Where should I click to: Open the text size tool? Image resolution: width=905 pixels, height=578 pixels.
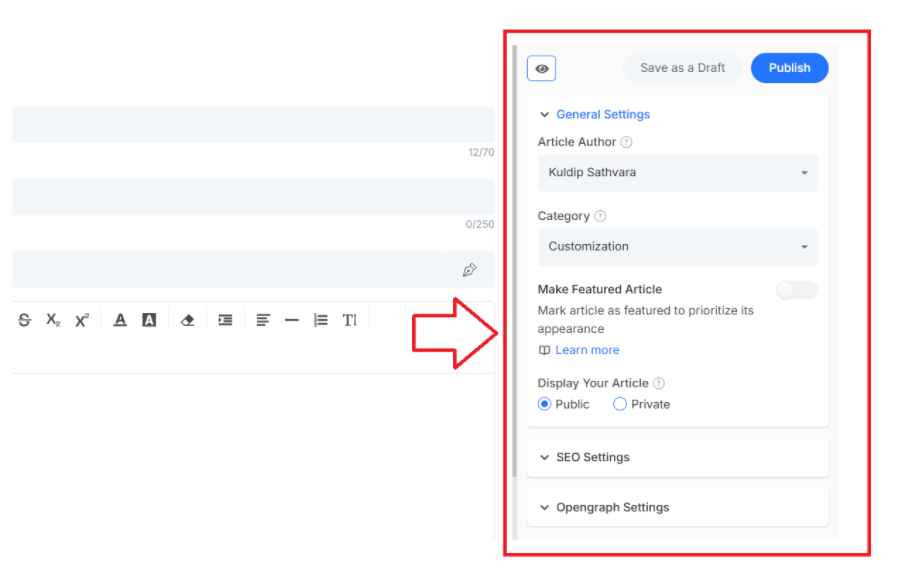[350, 320]
